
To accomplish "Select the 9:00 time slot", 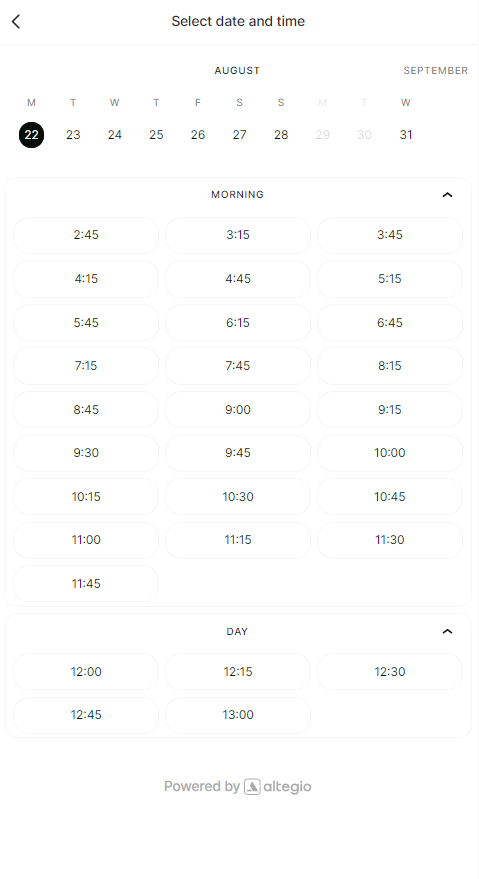I will pos(238,410).
